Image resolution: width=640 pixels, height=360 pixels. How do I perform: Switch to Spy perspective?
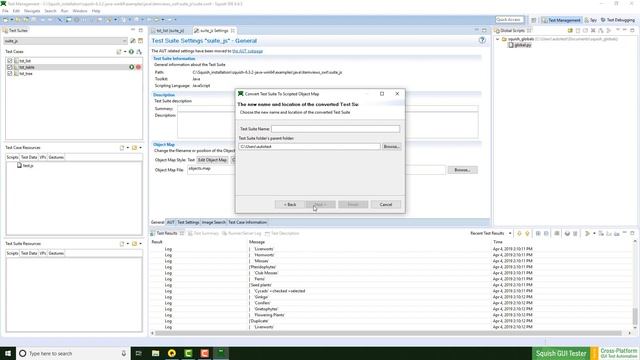point(591,20)
